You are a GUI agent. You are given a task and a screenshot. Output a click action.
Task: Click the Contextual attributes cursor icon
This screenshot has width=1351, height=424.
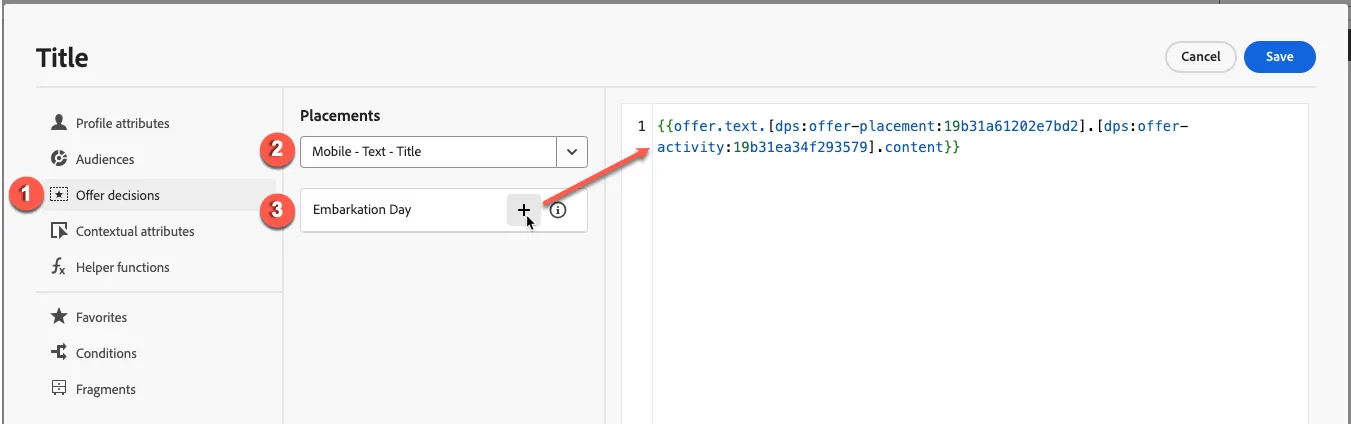[x=58, y=231]
